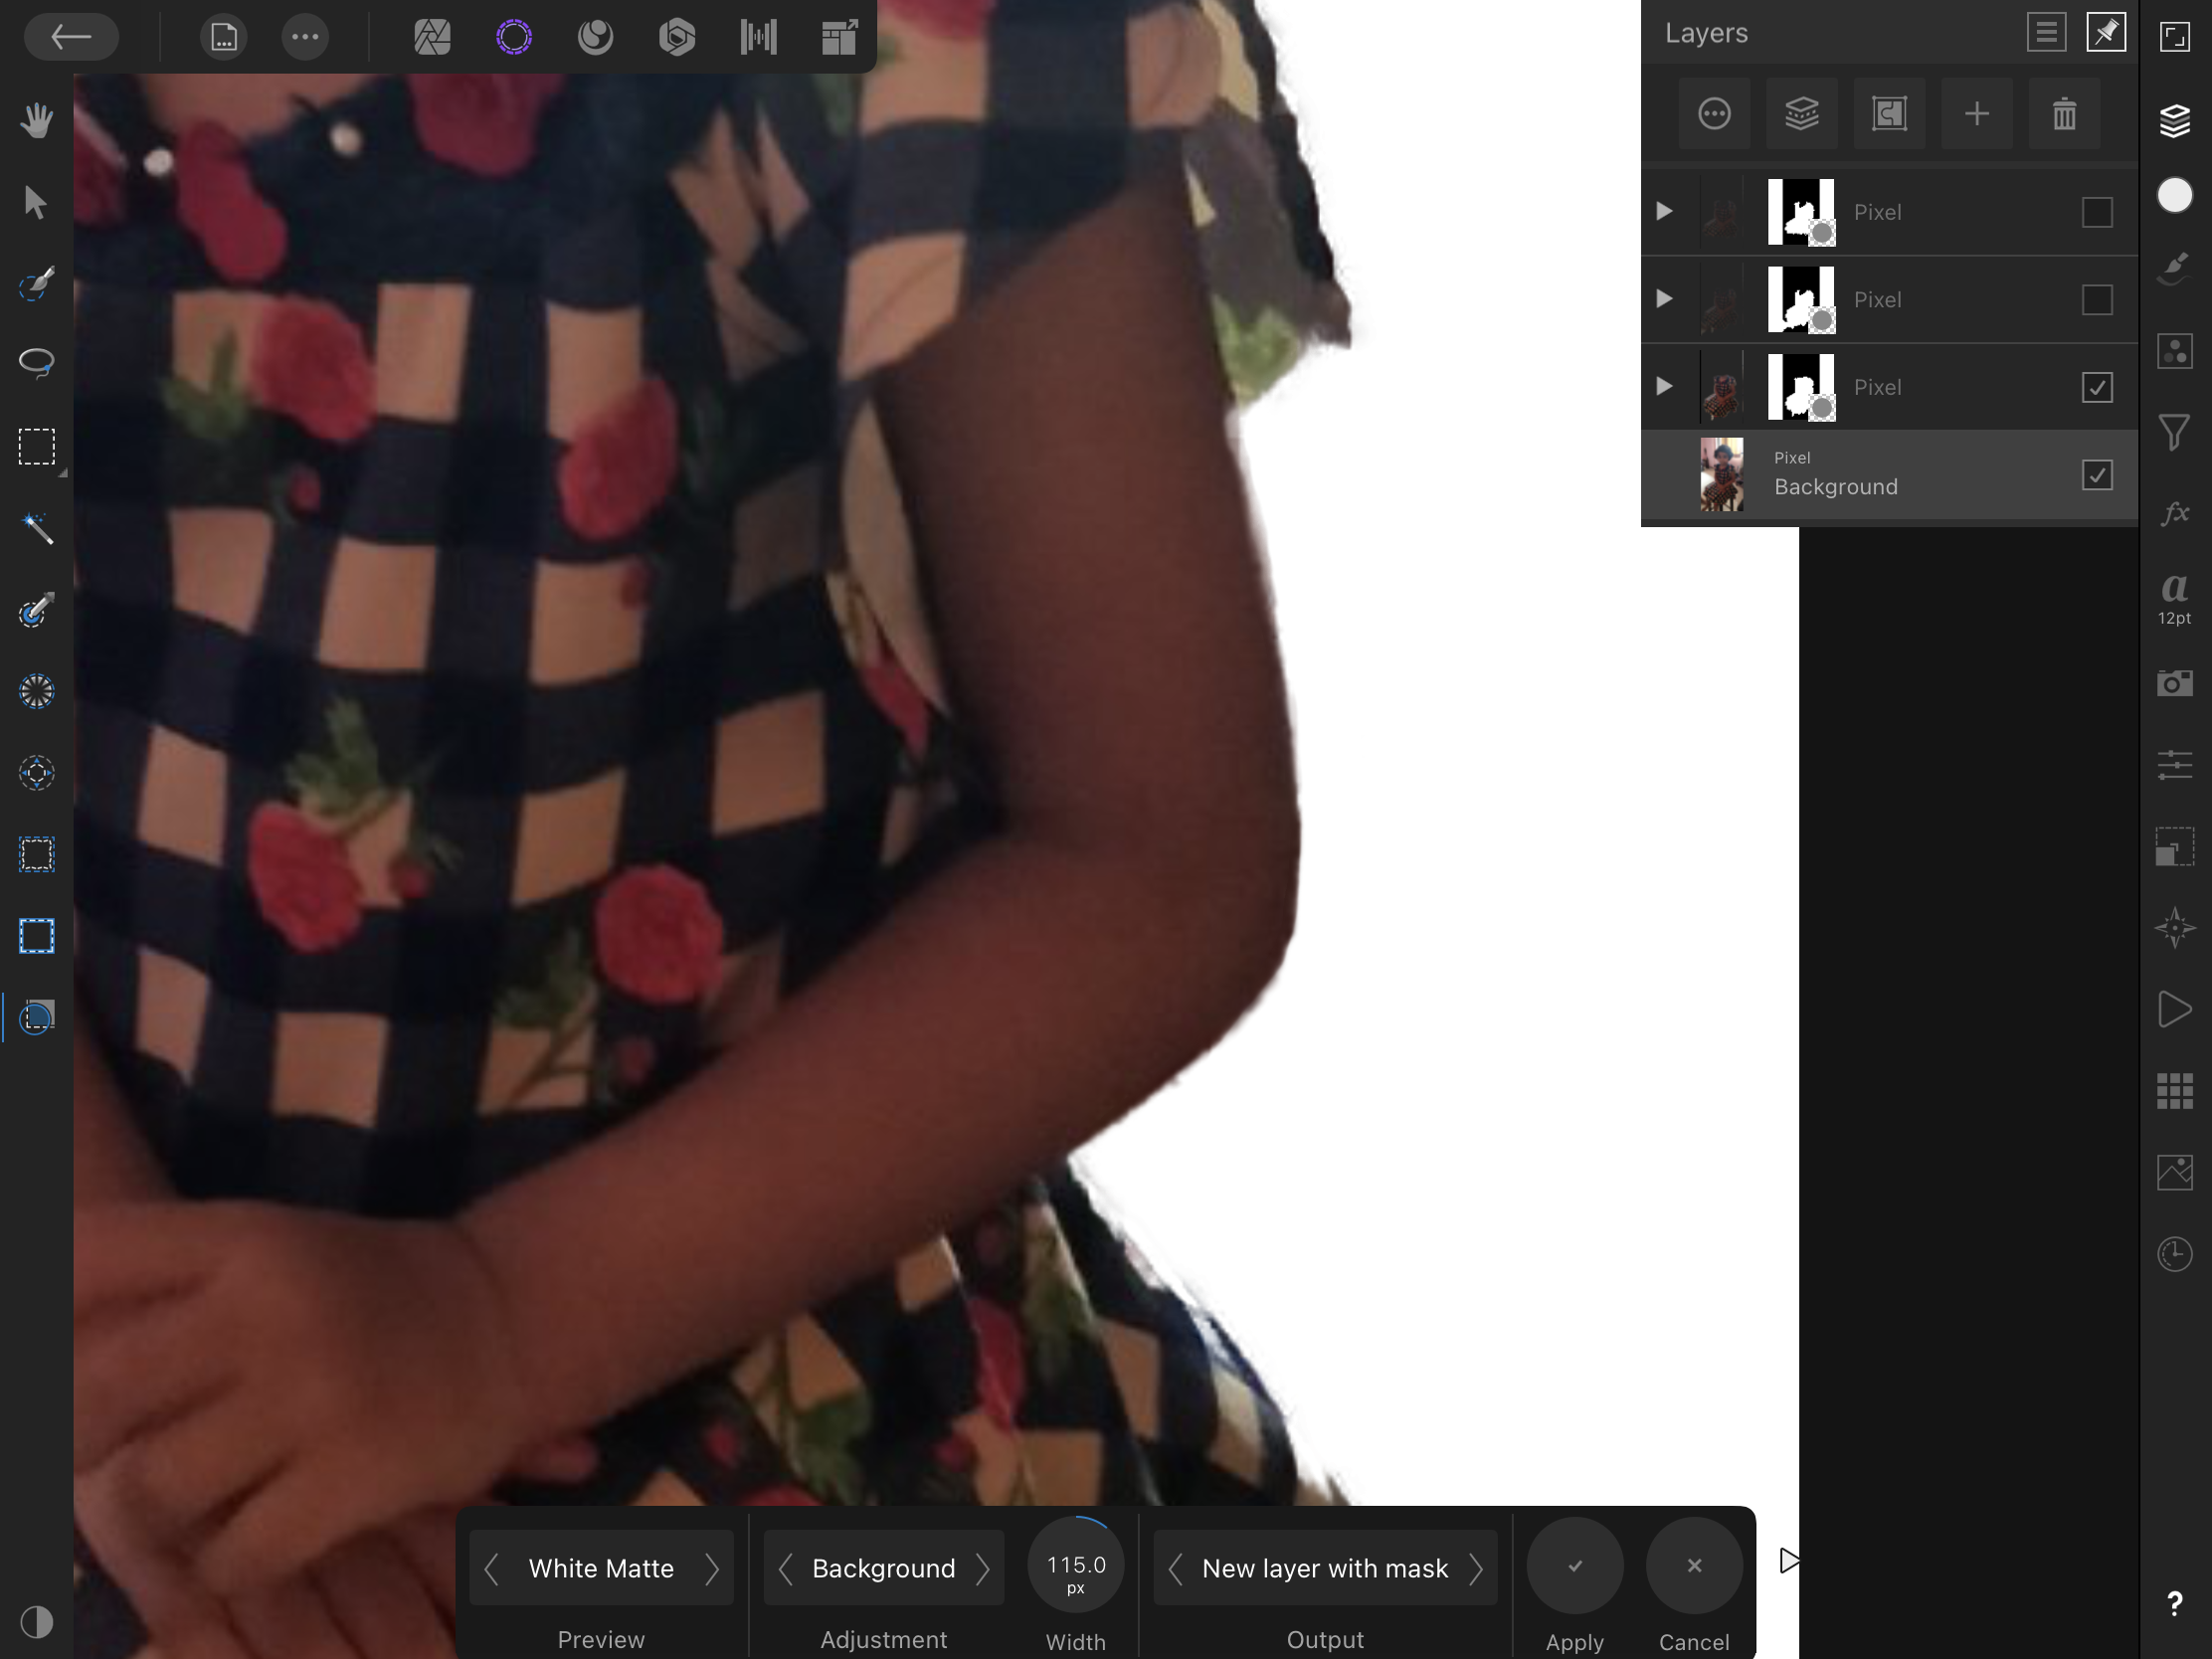The image size is (2212, 1659).
Task: Select the Flood Select magic wand
Action: point(37,528)
